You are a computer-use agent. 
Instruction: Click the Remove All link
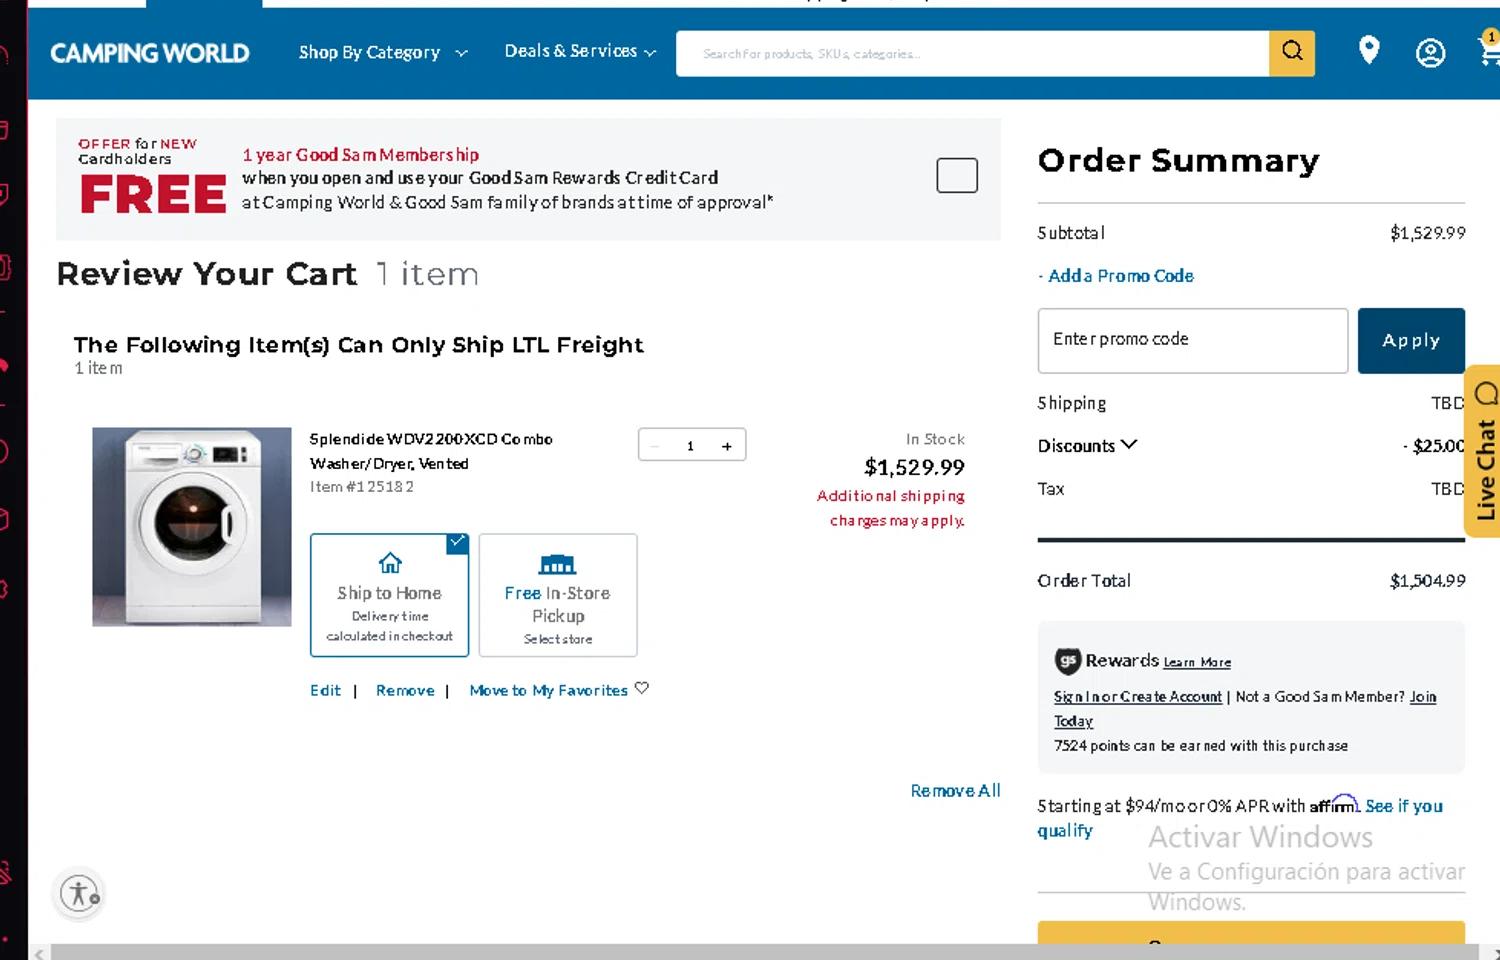pos(955,791)
